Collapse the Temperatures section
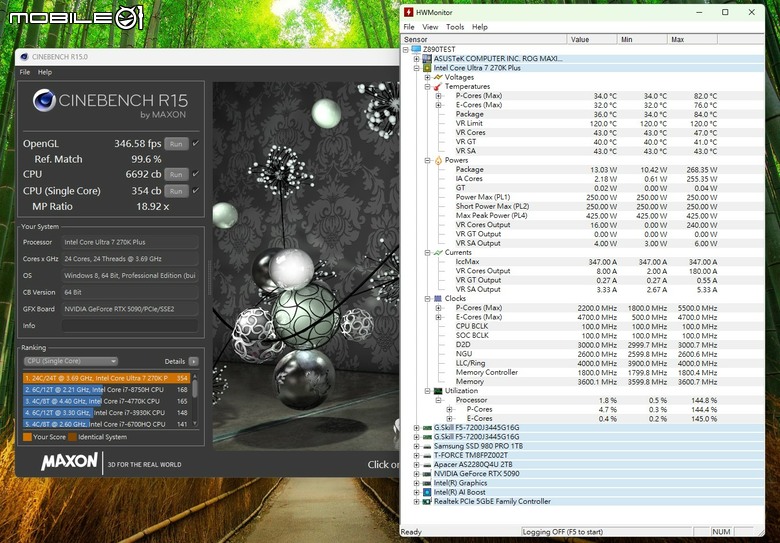Screen dimensions: 780x543 coord(428,87)
